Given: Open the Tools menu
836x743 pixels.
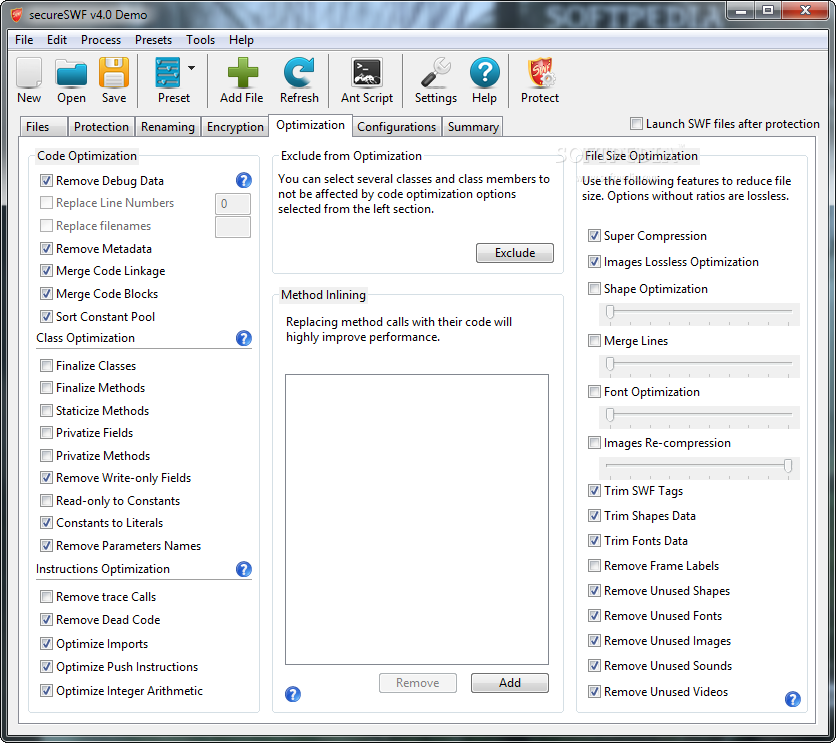Looking at the screenshot, I should tap(200, 40).
